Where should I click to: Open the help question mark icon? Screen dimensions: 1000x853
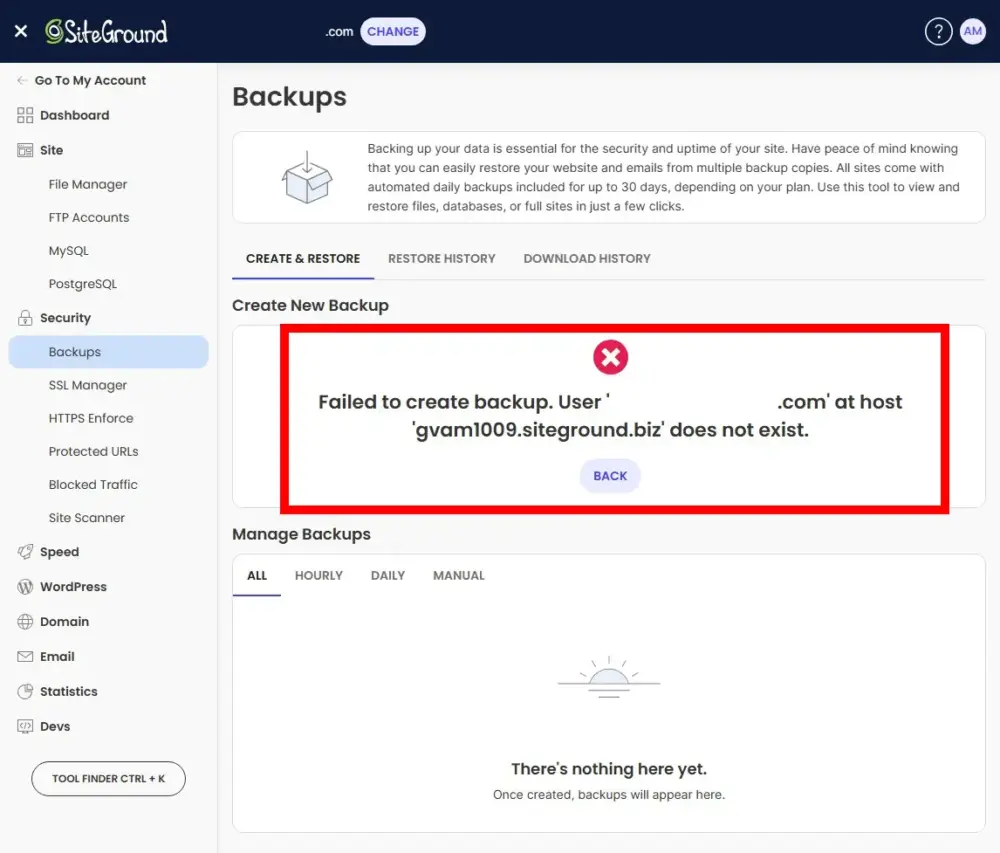tap(938, 31)
